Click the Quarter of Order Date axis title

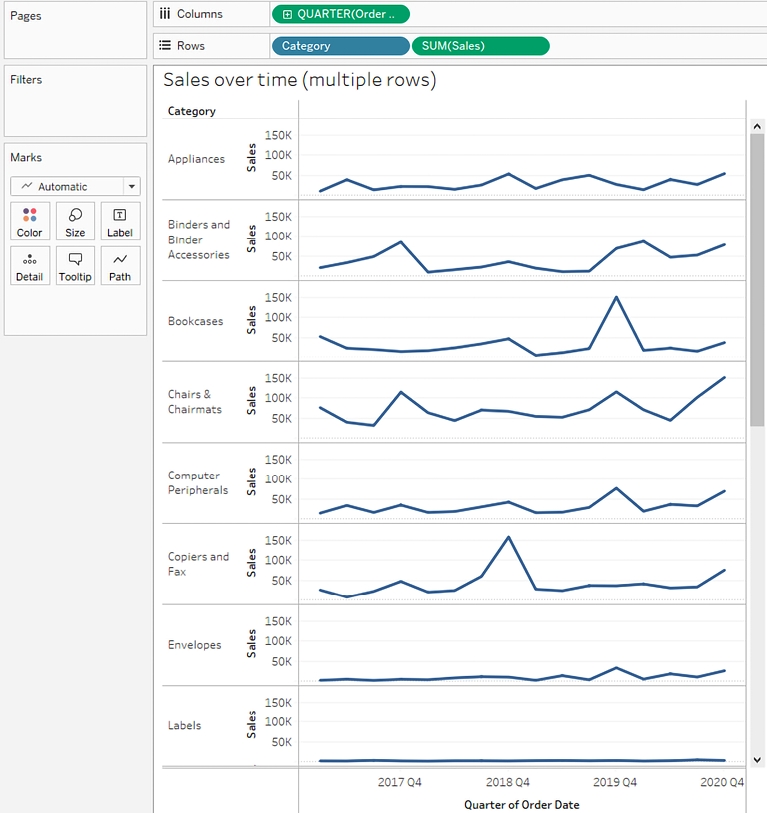coord(521,804)
